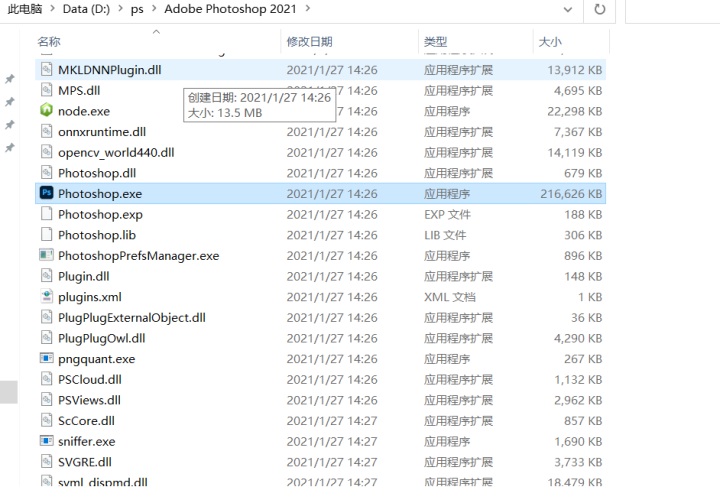Go to 此电脑 in the breadcrumb
720x490 pixels.
pos(25,9)
